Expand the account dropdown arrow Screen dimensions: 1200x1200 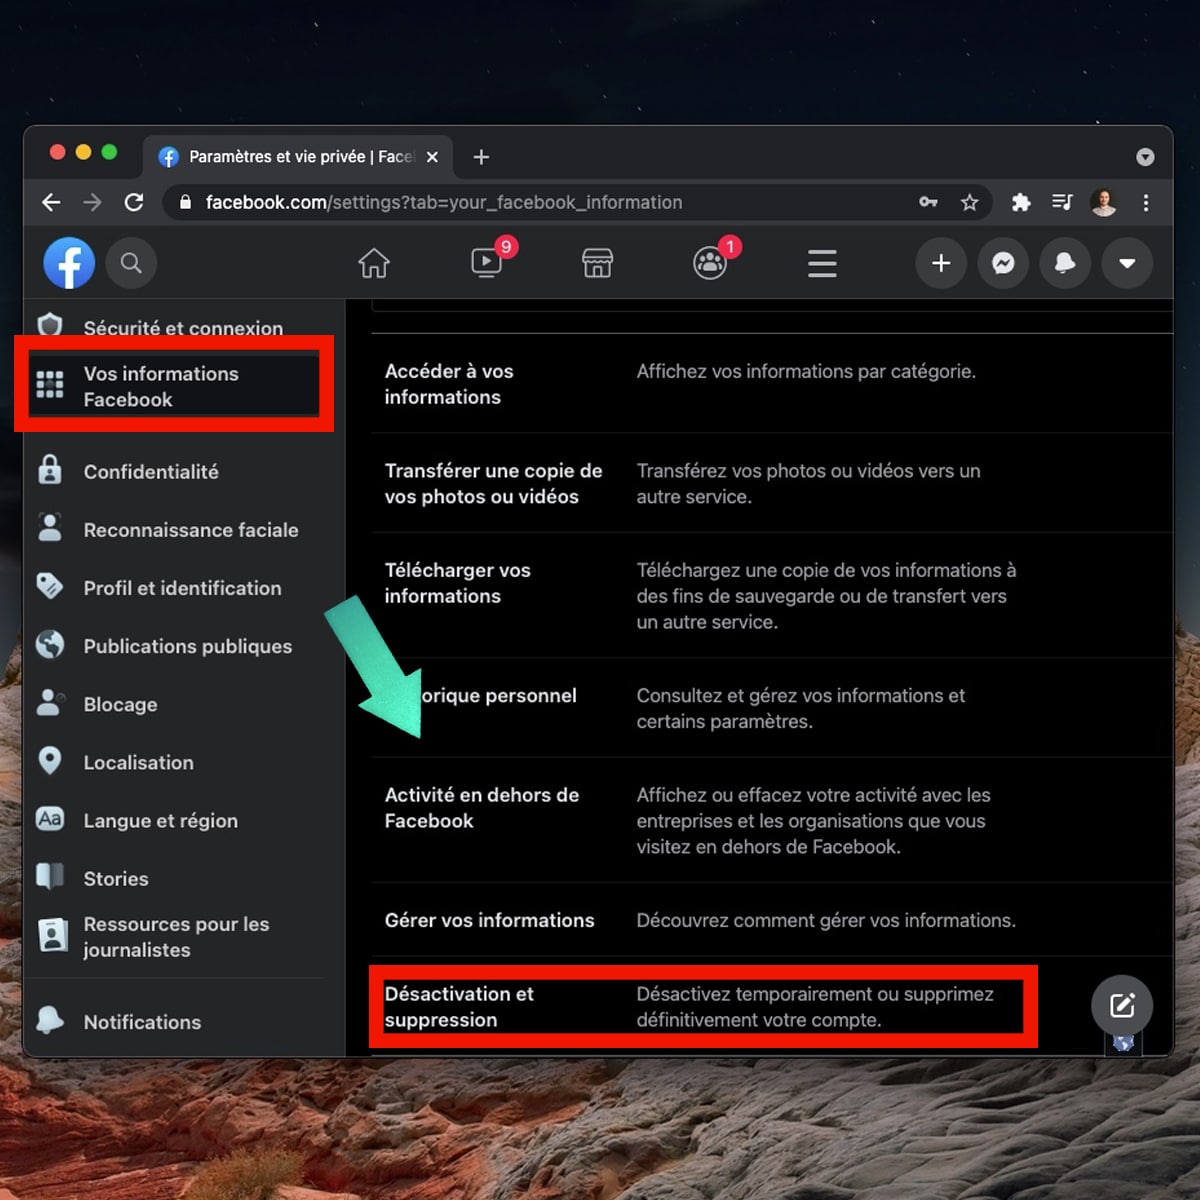(1127, 263)
